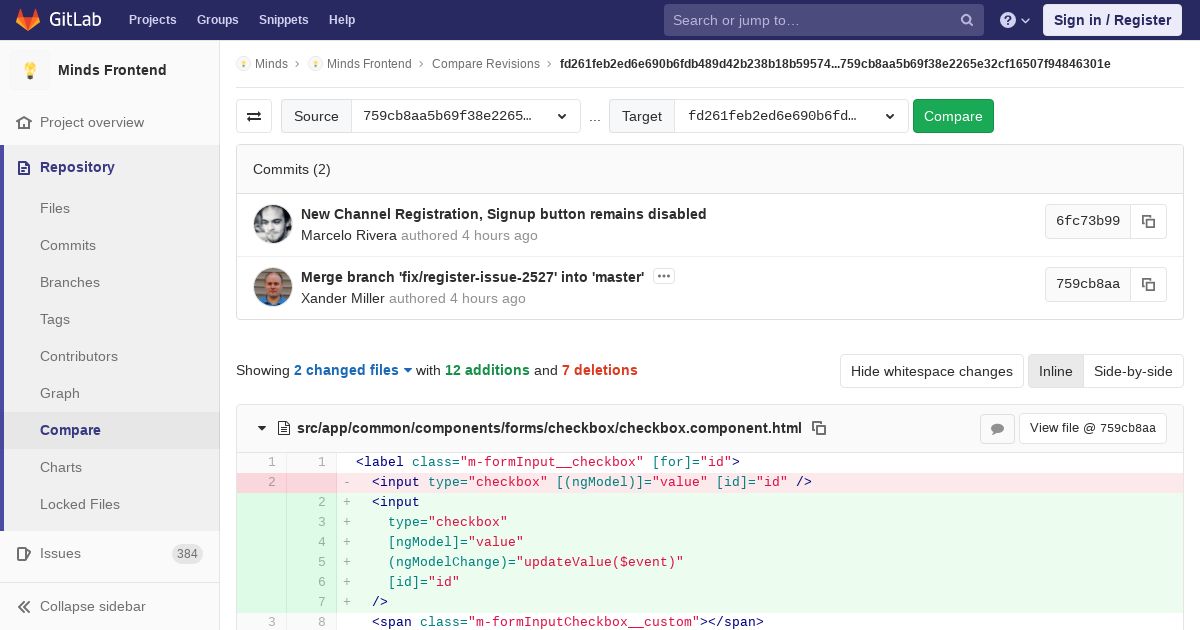The height and width of the screenshot is (630, 1200).
Task: Select Charts in sidebar
Action: pyautogui.click(x=61, y=467)
